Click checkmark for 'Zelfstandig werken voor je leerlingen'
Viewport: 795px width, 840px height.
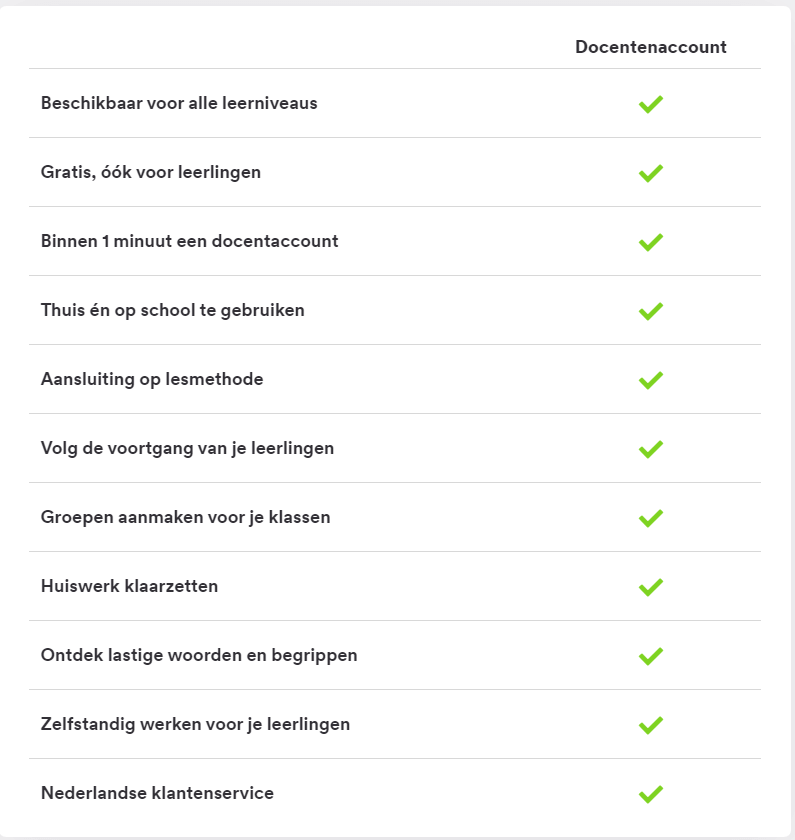[651, 725]
